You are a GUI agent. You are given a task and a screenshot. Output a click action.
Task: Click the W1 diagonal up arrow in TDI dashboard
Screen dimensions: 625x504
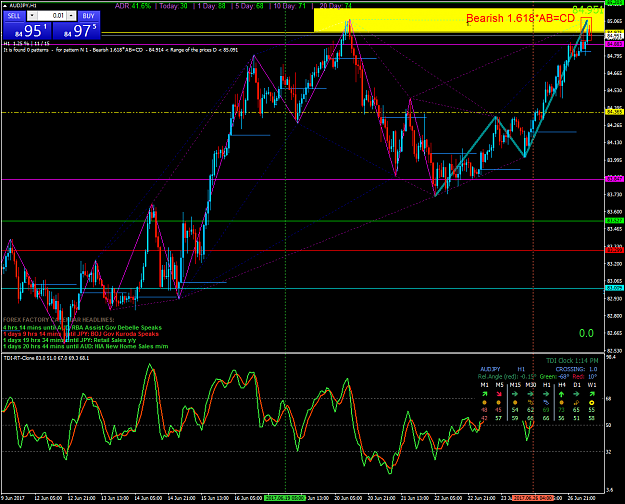point(592,394)
